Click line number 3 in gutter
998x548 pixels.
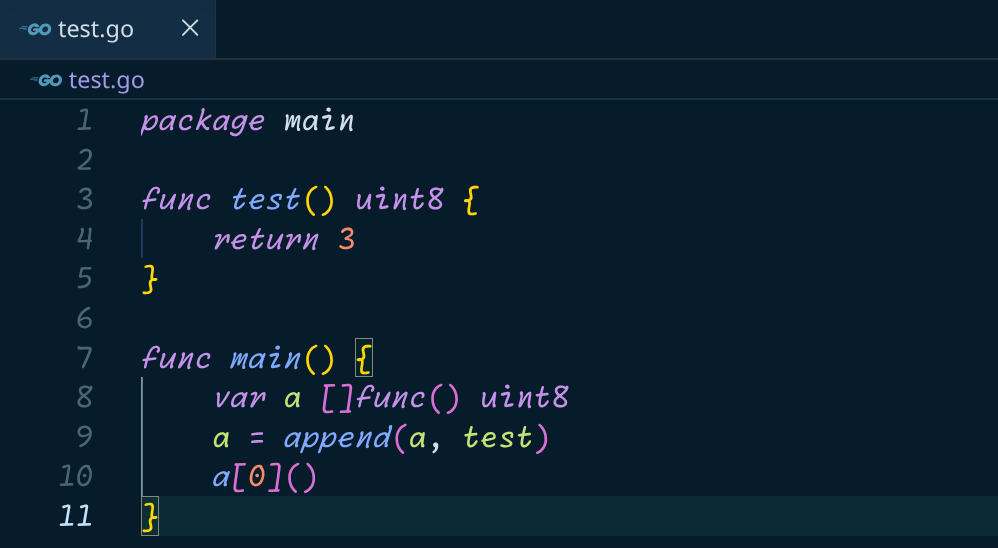click(85, 199)
